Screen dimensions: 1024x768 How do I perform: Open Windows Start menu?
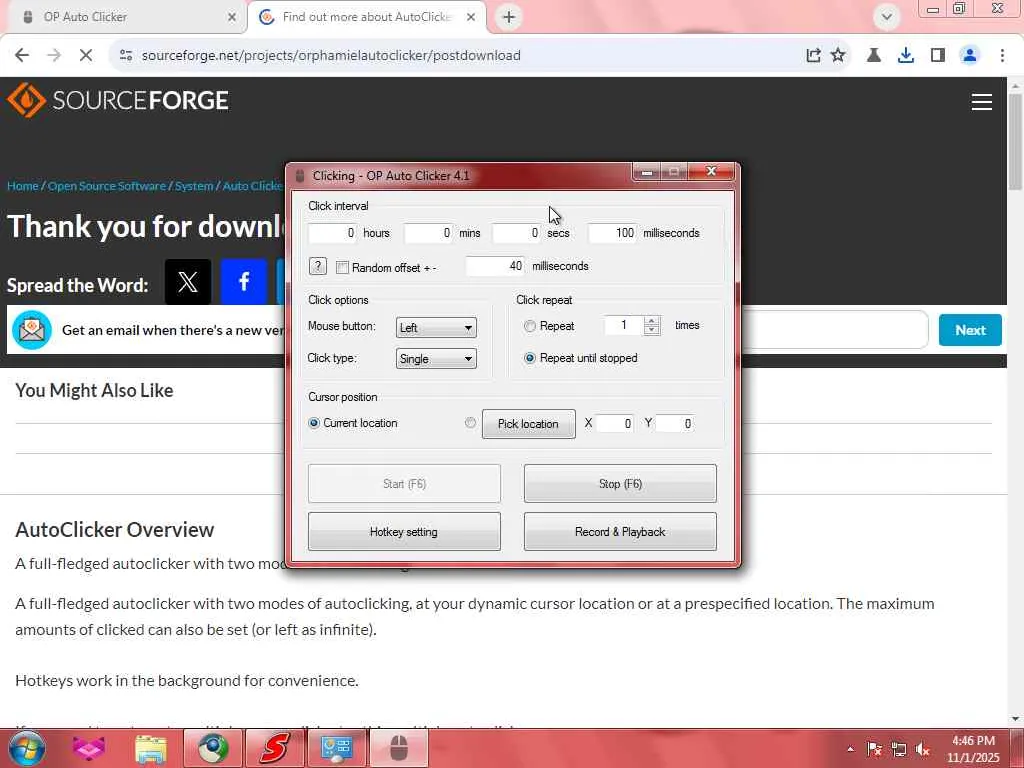[26, 748]
